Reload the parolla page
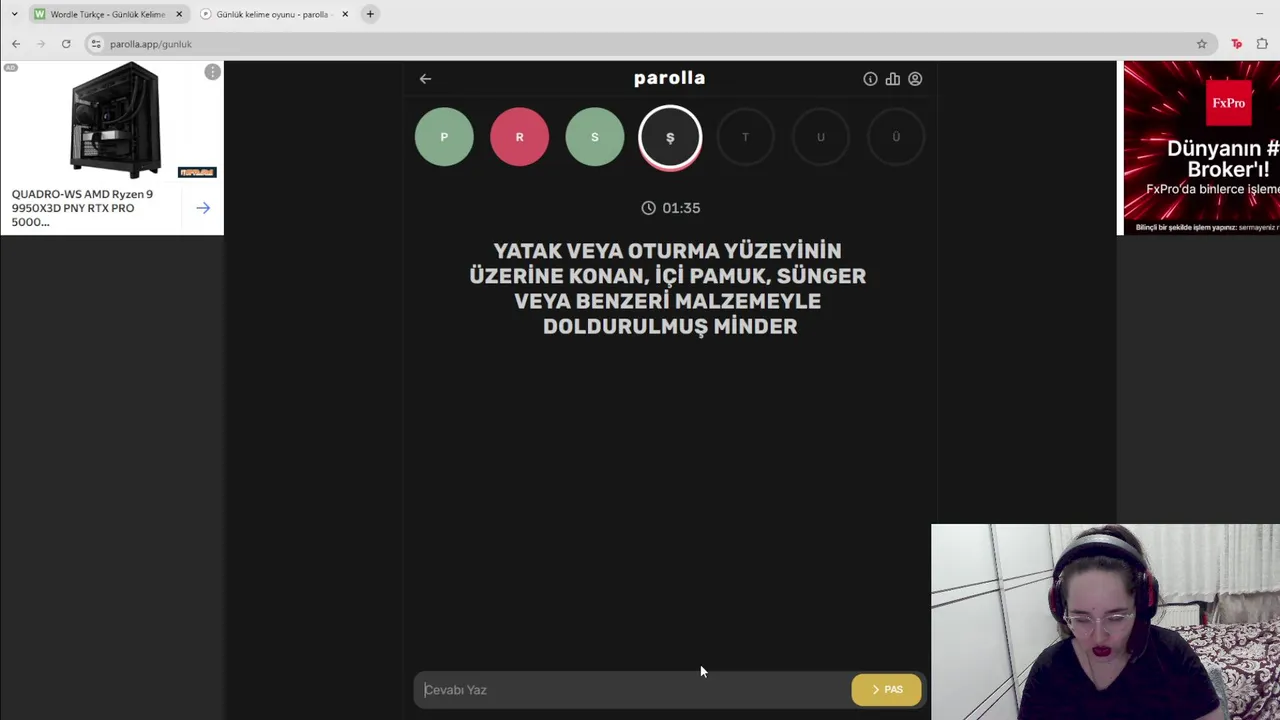 66,44
